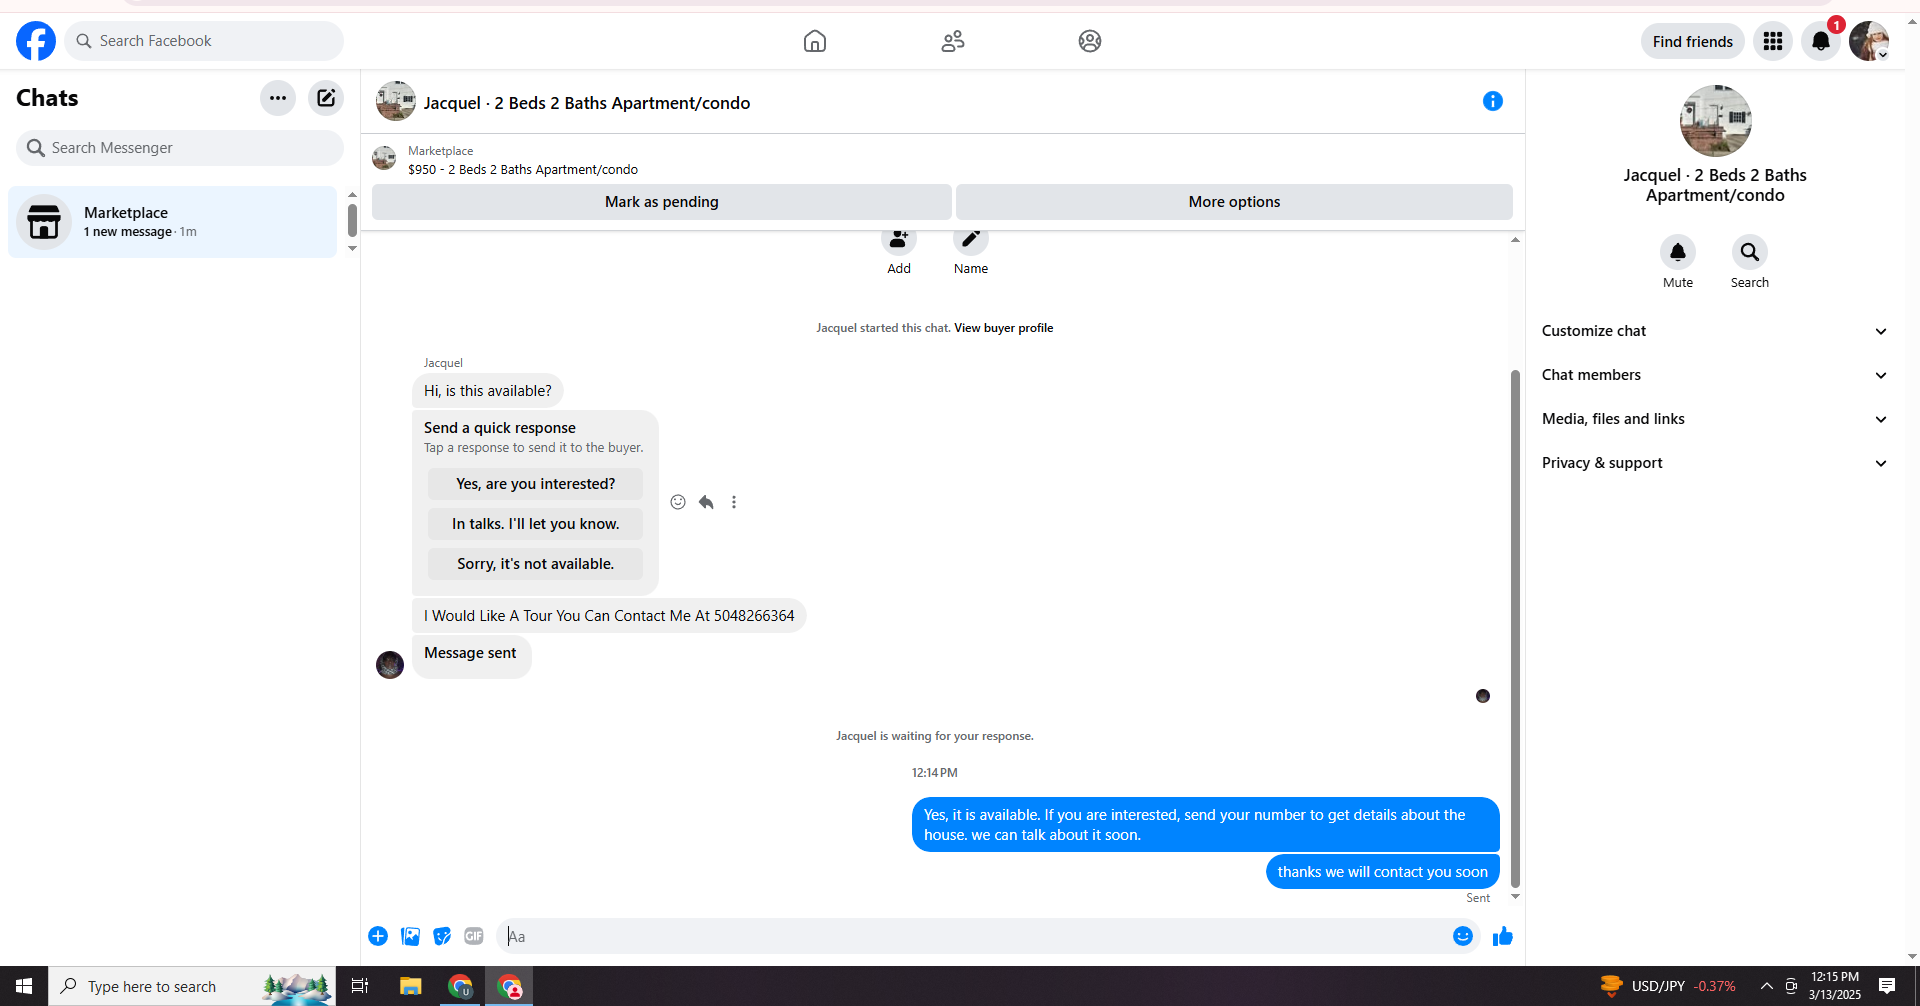Expand Chat members section
This screenshot has height=1006, width=1920.
pos(1715,375)
